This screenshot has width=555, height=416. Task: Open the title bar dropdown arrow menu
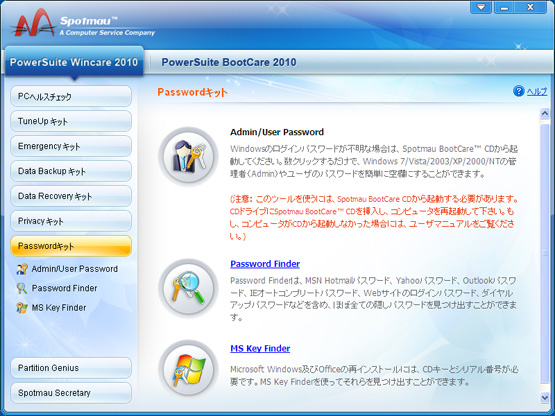tap(481, 7)
